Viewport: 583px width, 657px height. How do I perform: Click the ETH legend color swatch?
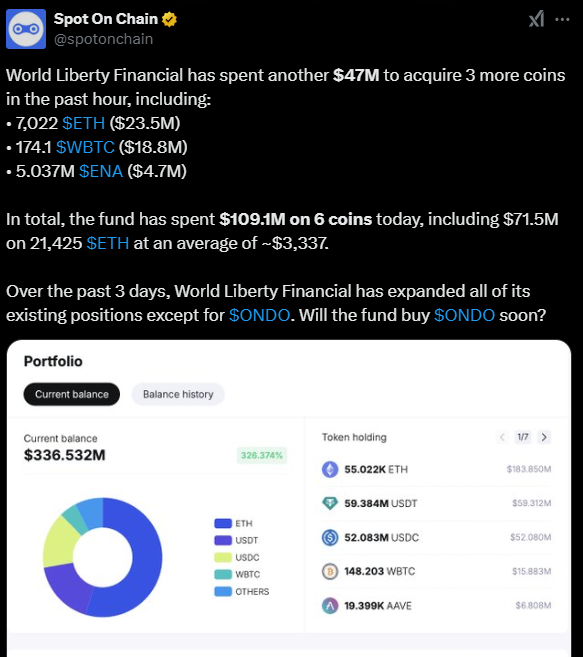point(223,523)
